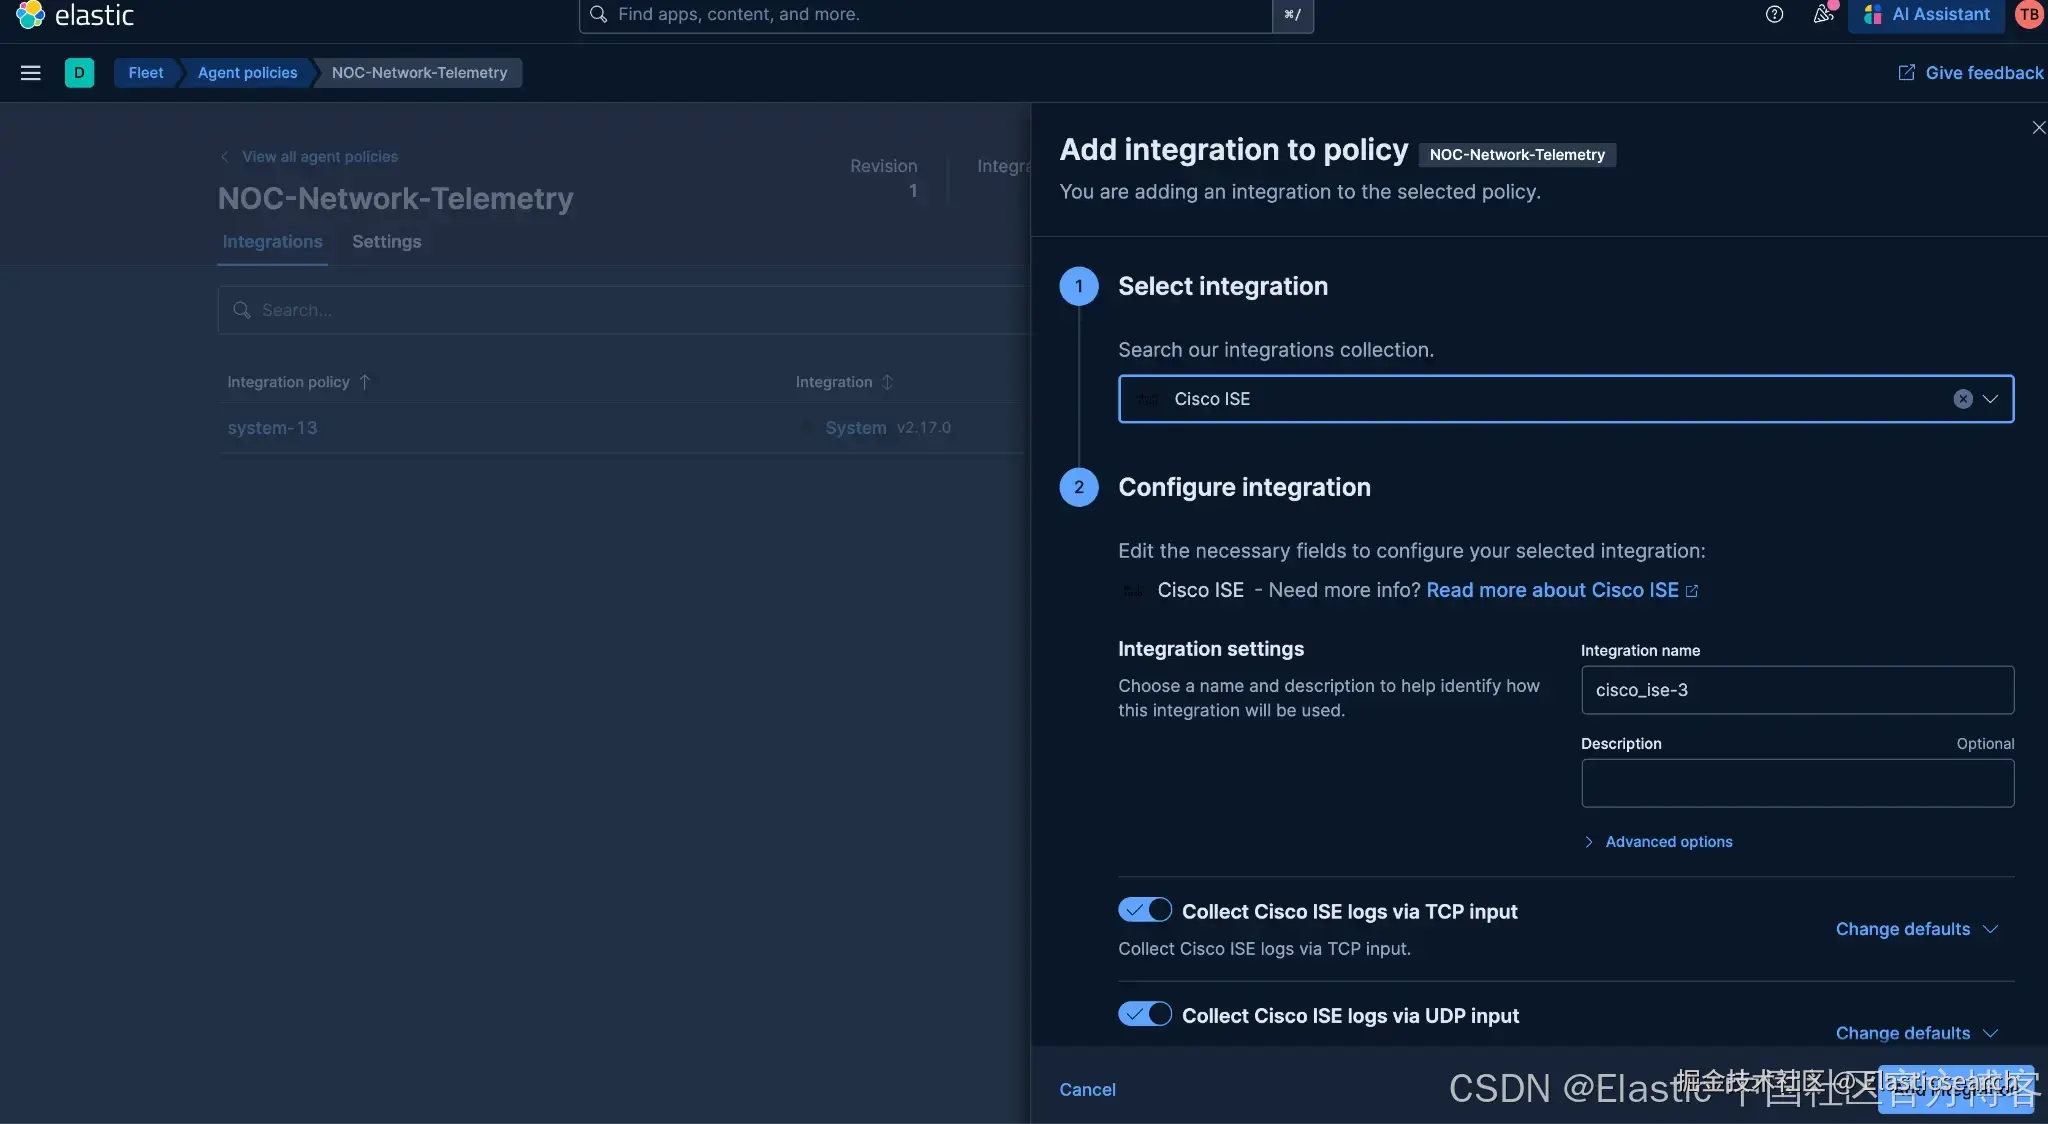Disable Cisco ISE logs via UDP input
The image size is (2048, 1124).
point(1145,1014)
